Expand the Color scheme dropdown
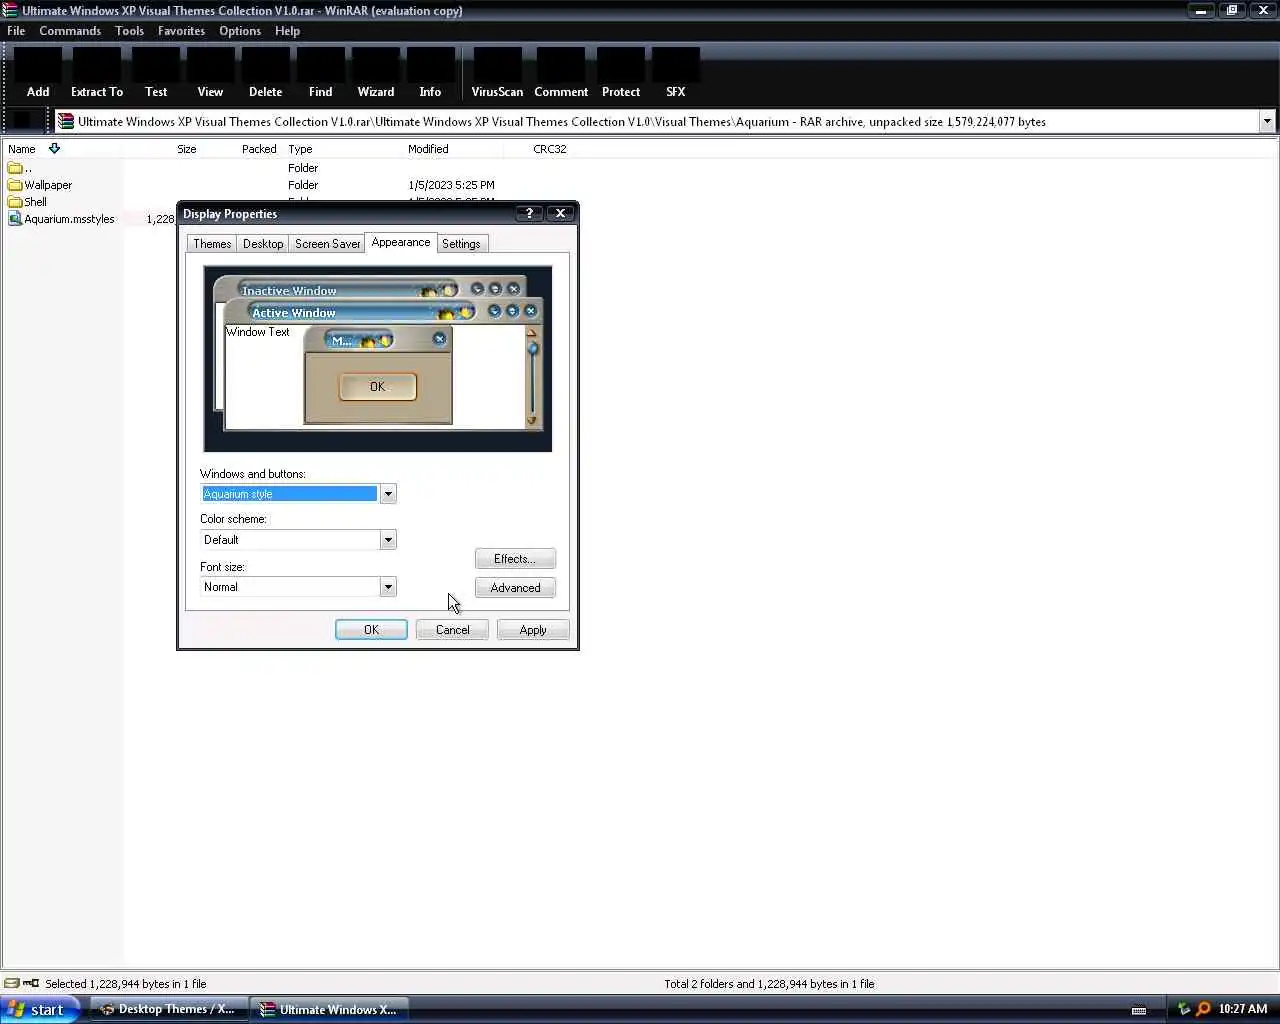The image size is (1280, 1024). pyautogui.click(x=388, y=540)
